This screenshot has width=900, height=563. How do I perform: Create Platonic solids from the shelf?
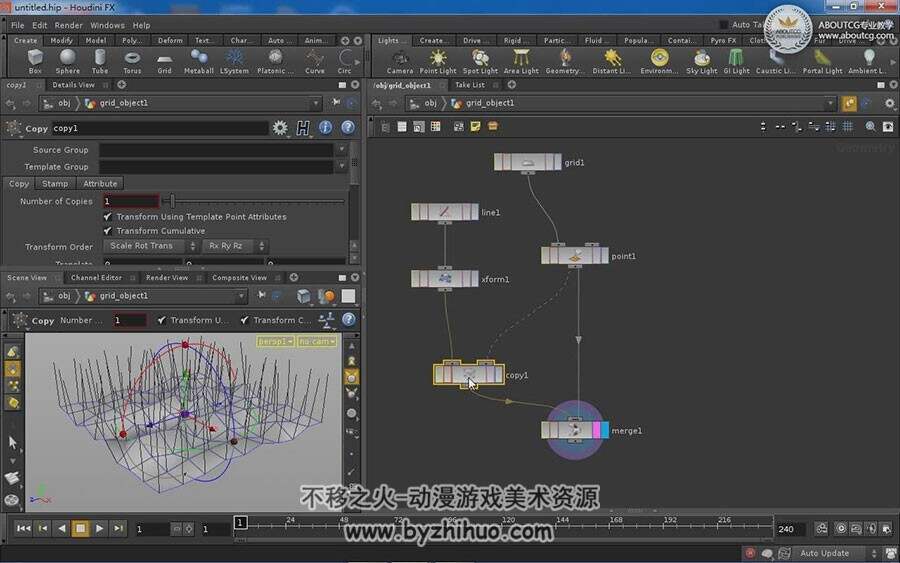(x=276, y=61)
